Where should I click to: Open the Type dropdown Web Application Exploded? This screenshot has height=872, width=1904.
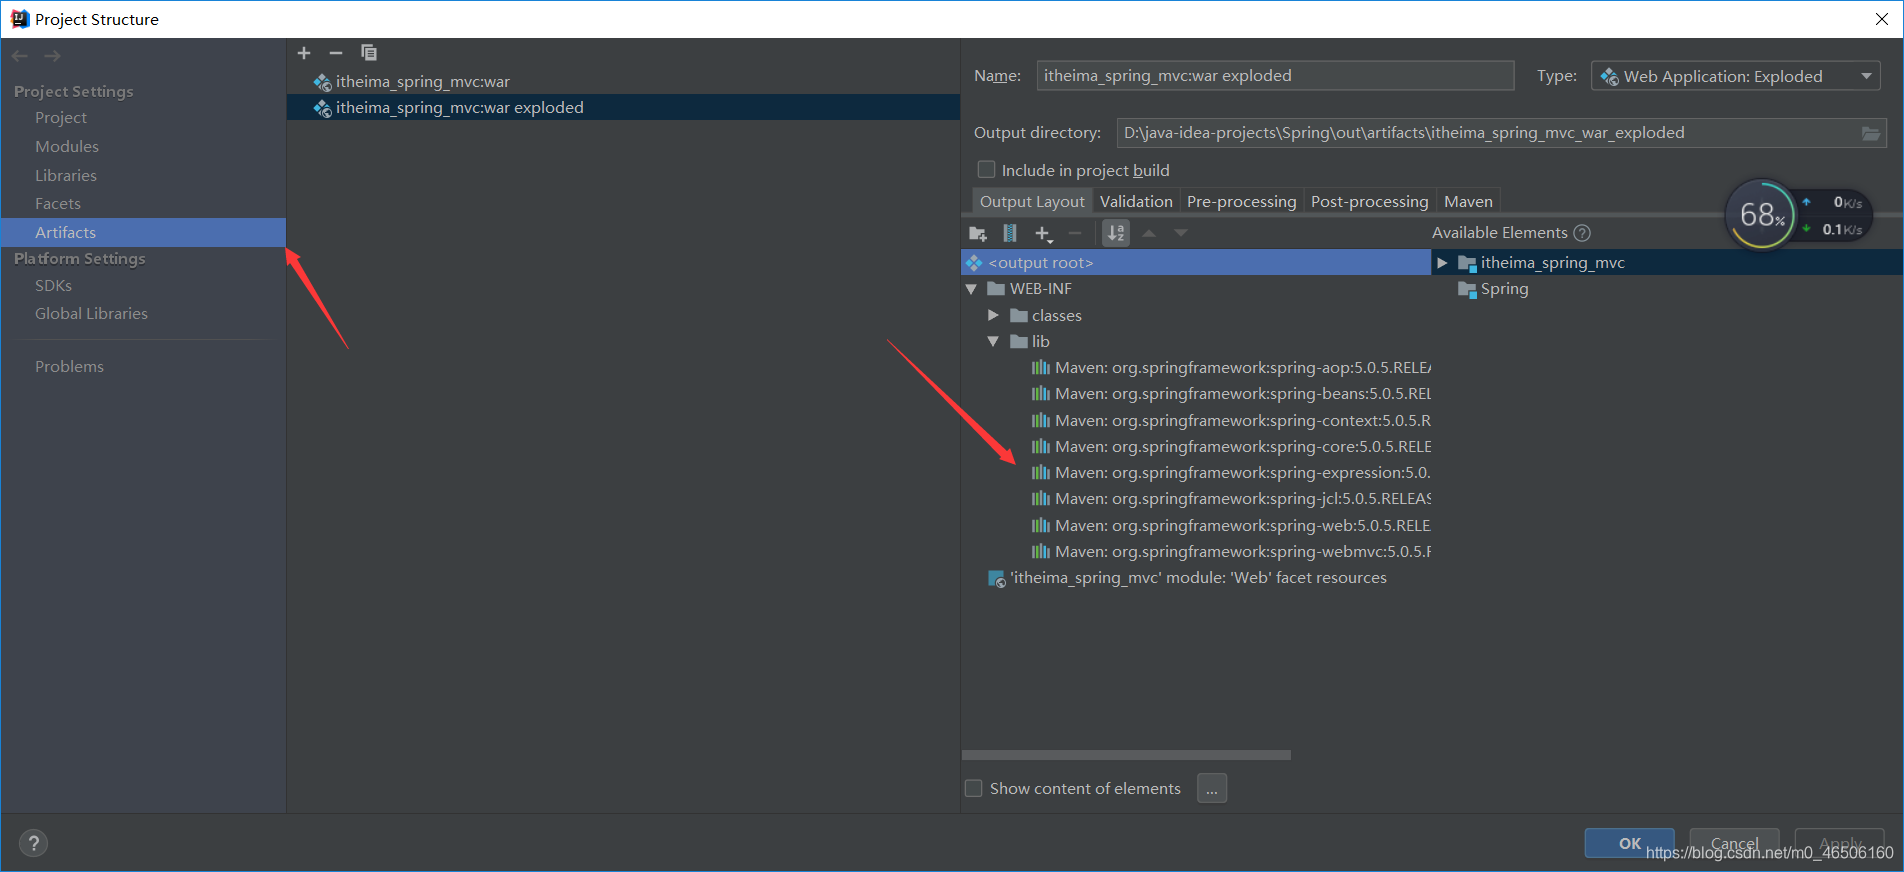click(1735, 76)
